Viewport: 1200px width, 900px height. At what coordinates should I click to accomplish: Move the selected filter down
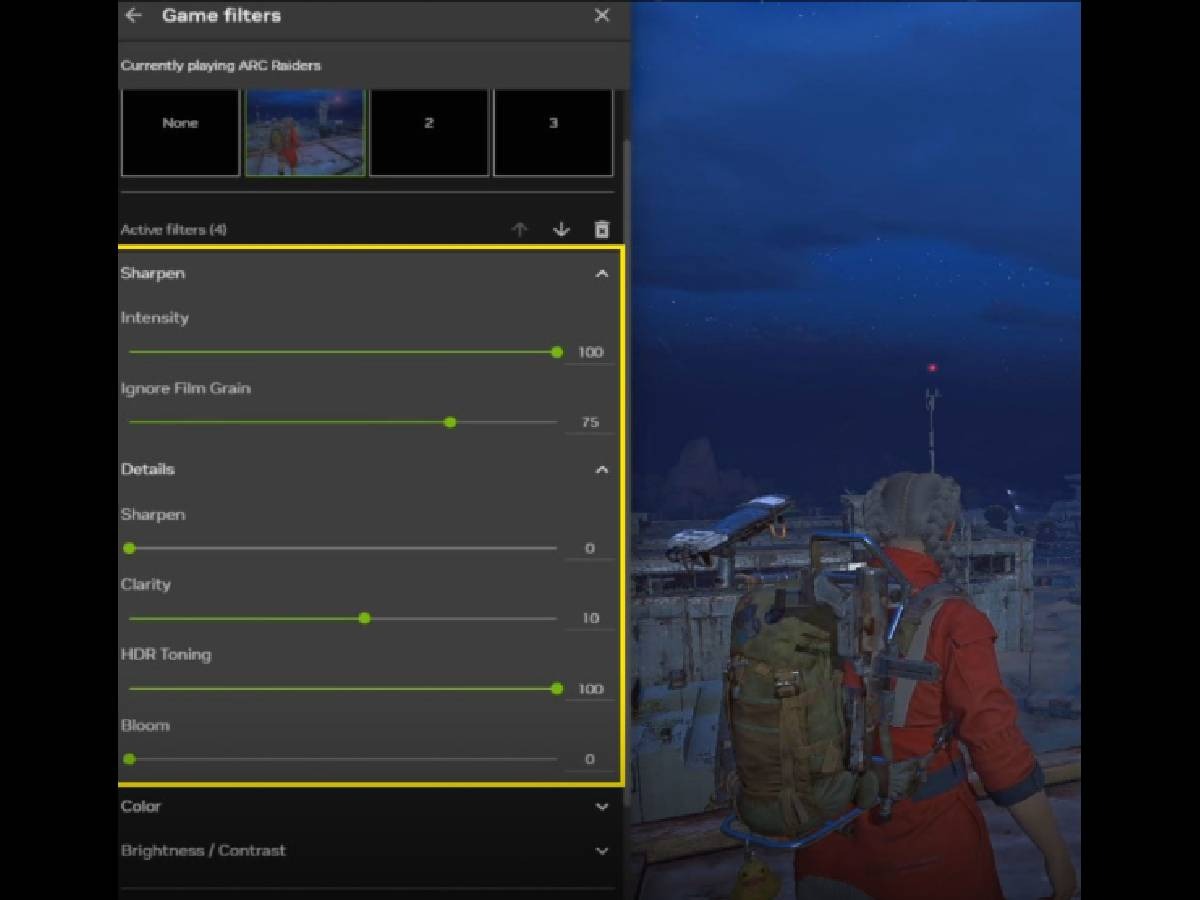coord(561,230)
